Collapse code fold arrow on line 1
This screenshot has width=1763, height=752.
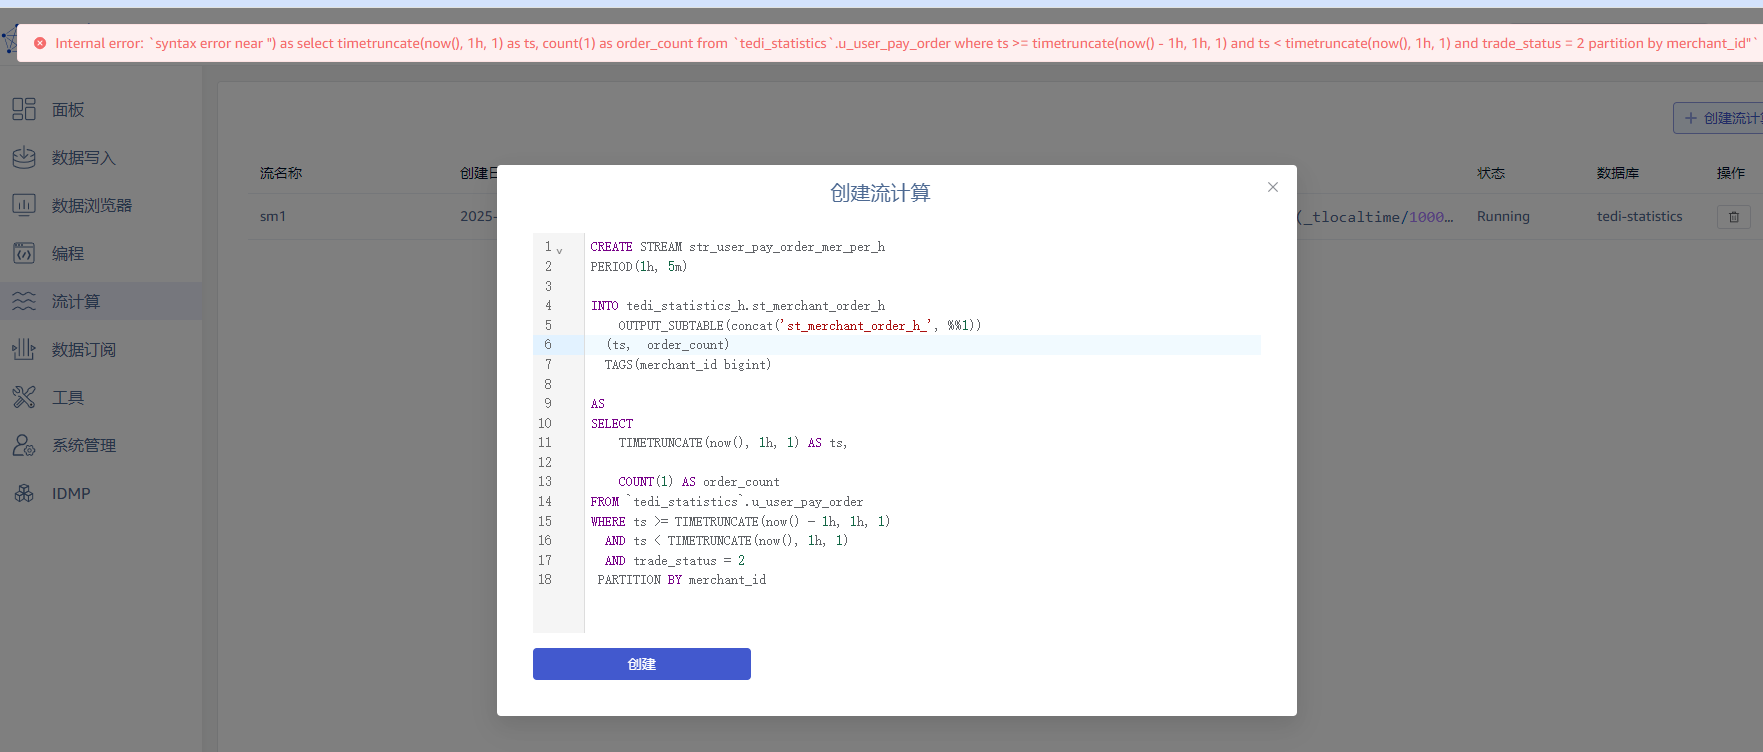560,250
